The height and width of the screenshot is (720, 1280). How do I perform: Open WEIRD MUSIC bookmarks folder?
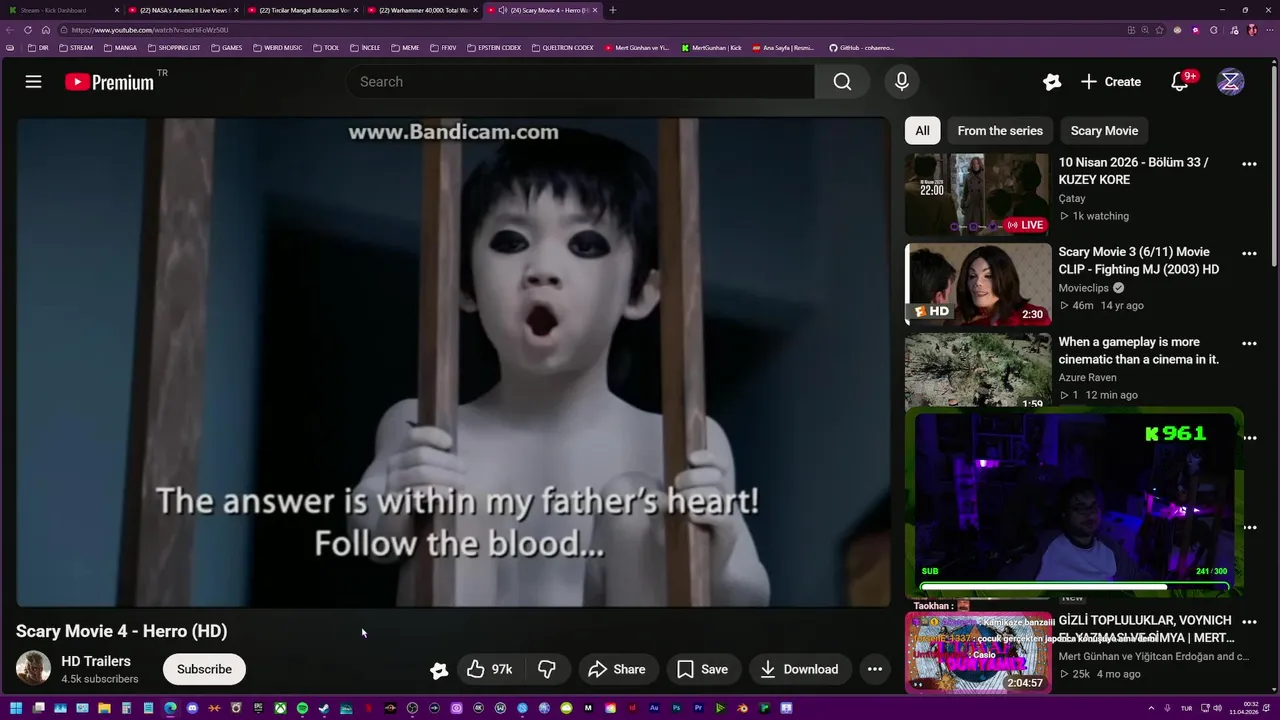(x=277, y=47)
